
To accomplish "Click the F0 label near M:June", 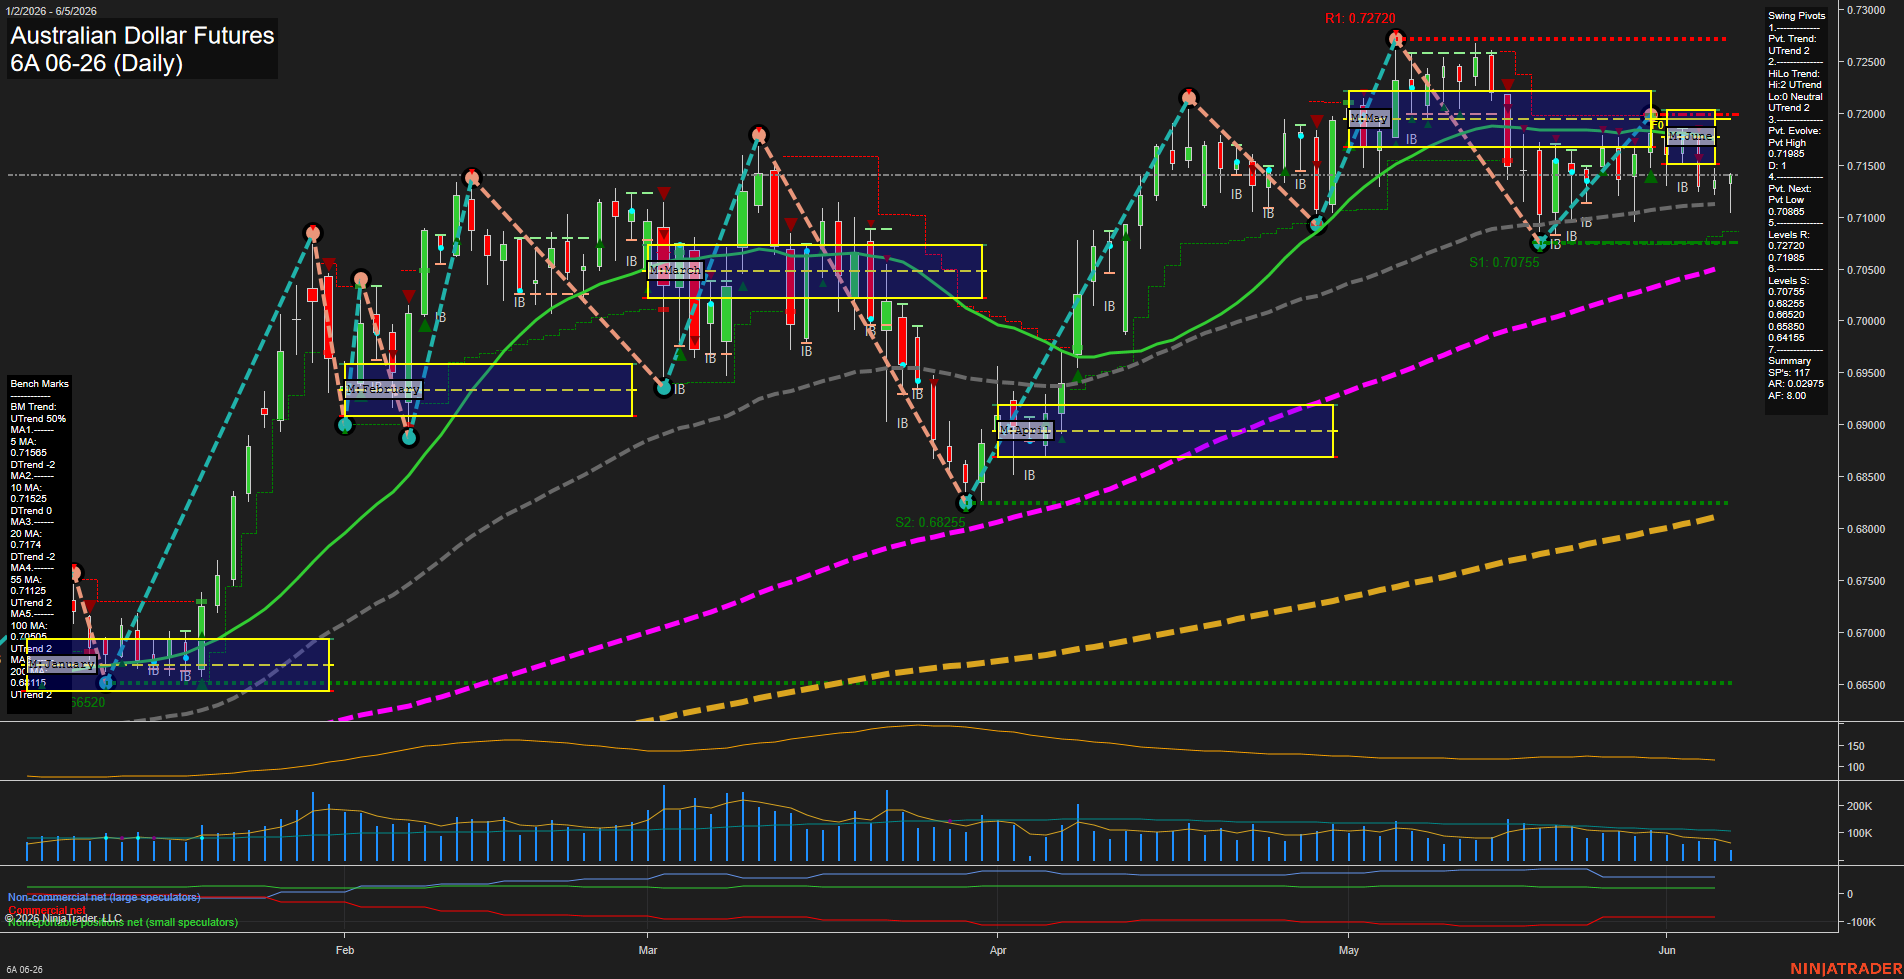I will pyautogui.click(x=1657, y=126).
